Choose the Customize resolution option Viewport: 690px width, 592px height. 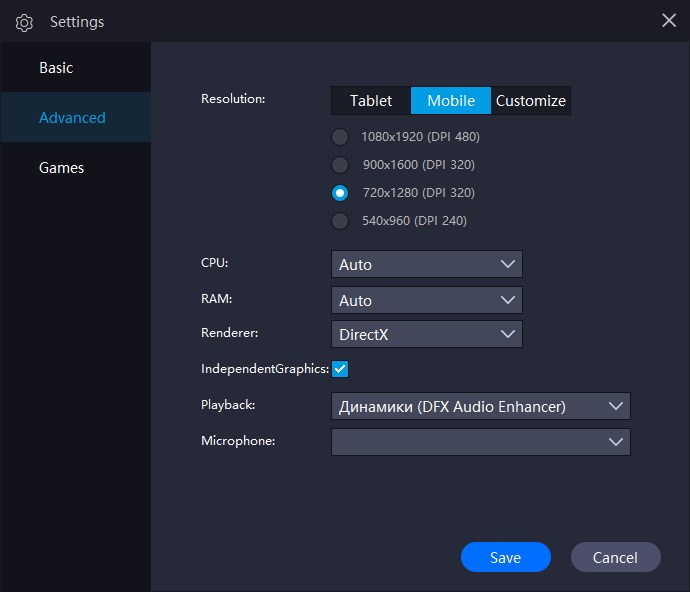point(531,100)
